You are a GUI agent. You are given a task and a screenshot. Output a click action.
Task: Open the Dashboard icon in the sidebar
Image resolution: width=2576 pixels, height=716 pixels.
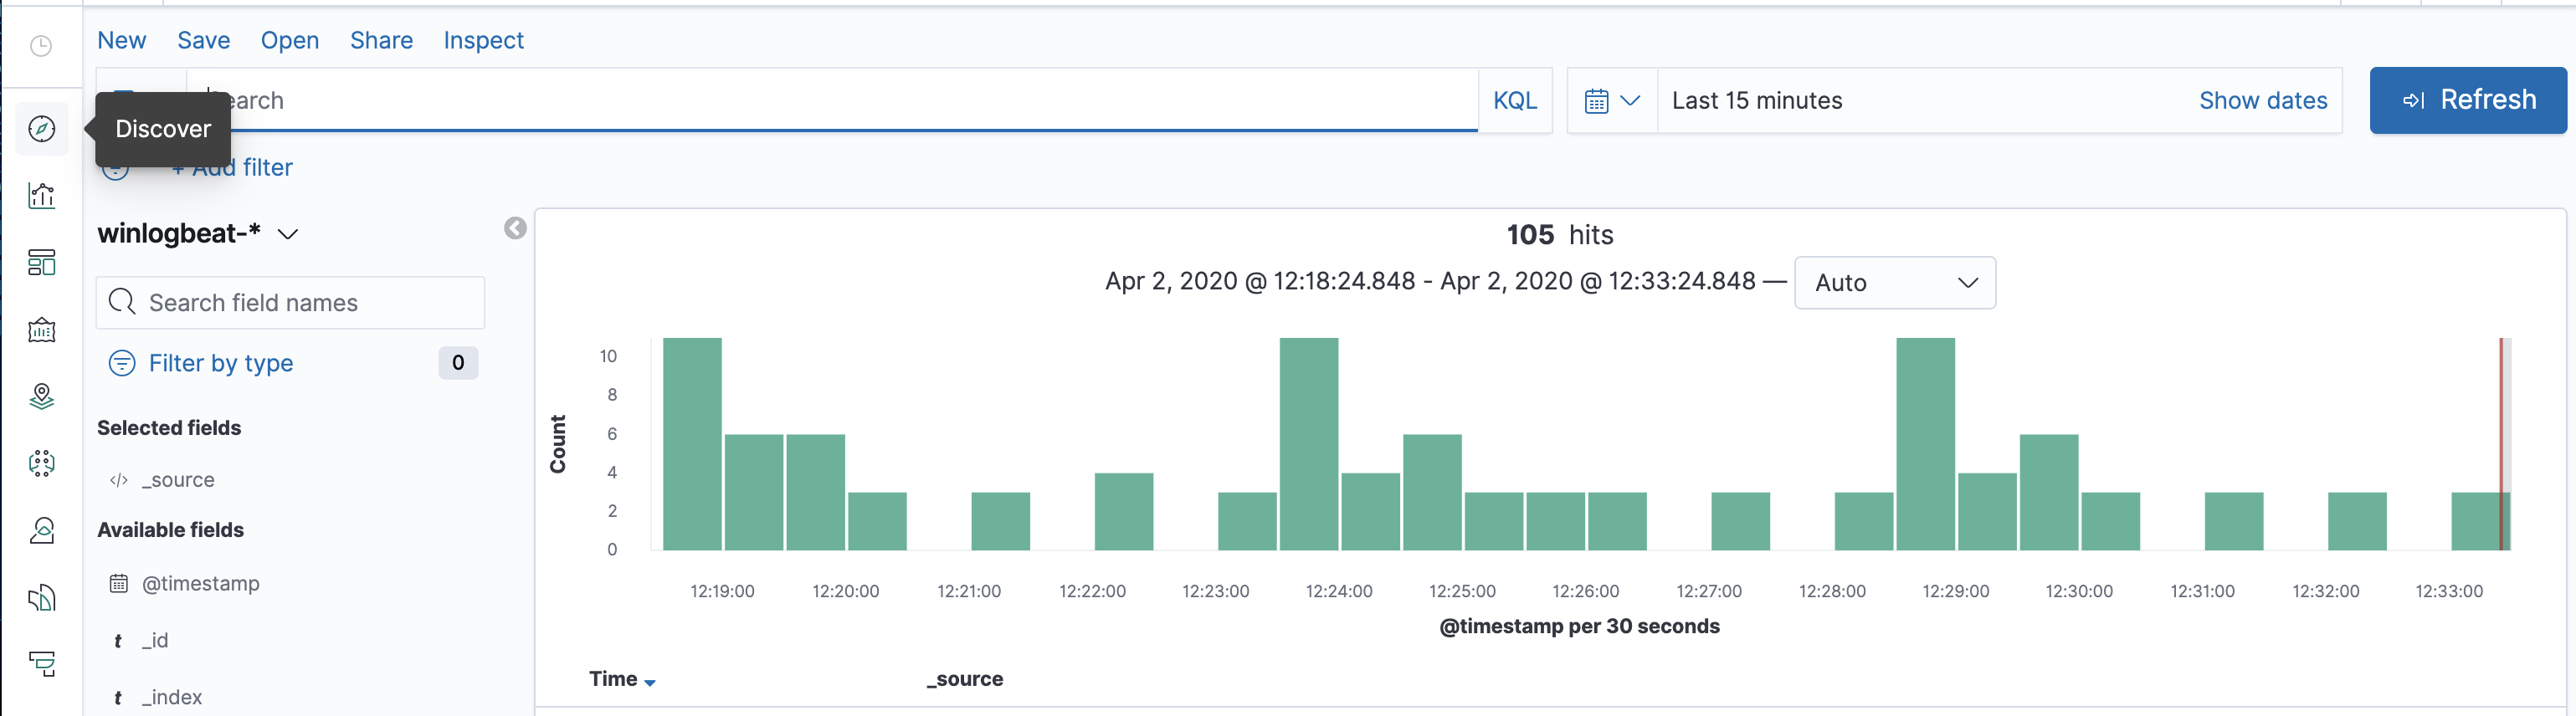42,263
